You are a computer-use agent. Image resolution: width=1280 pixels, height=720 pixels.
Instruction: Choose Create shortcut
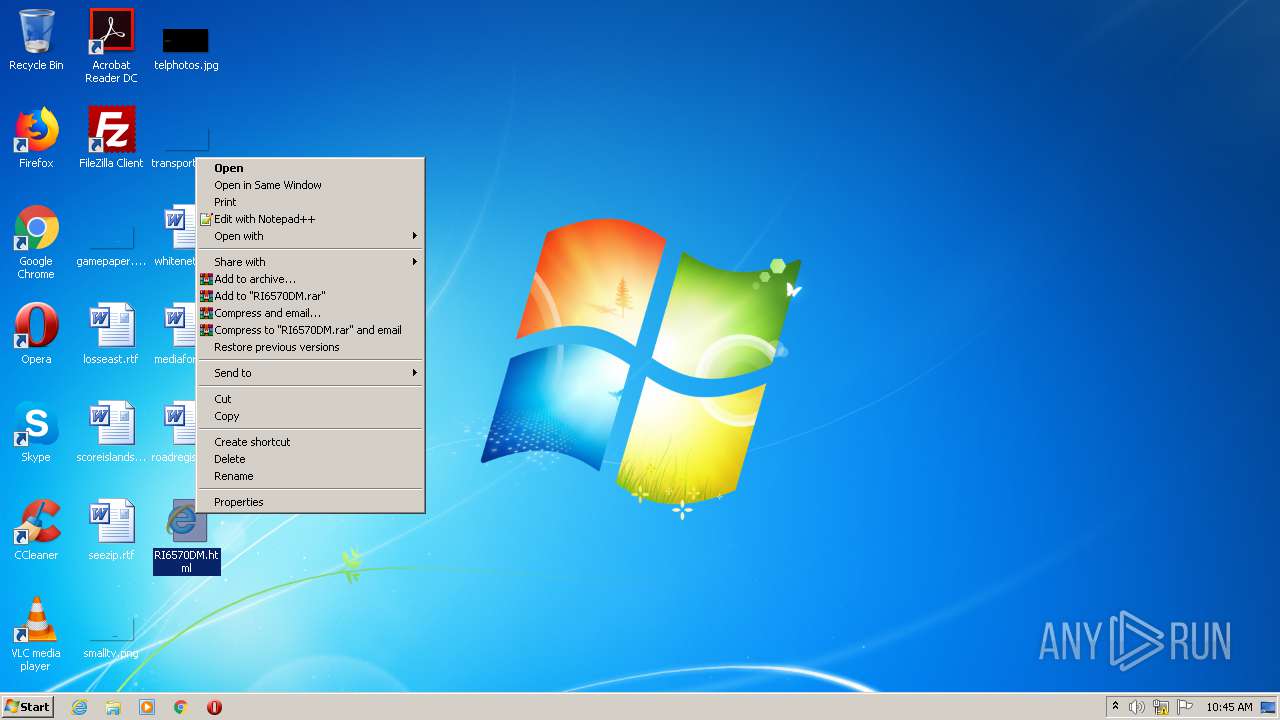(311, 442)
